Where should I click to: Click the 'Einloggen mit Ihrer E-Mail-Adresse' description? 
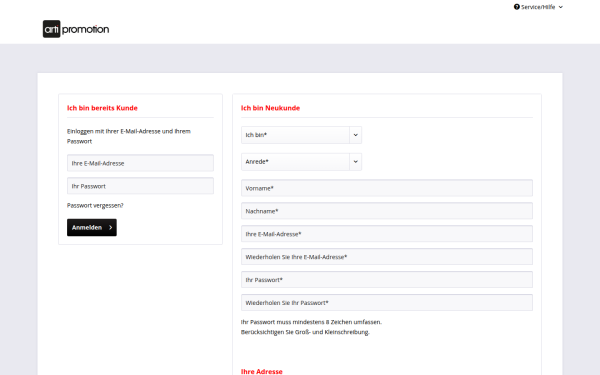point(129,136)
